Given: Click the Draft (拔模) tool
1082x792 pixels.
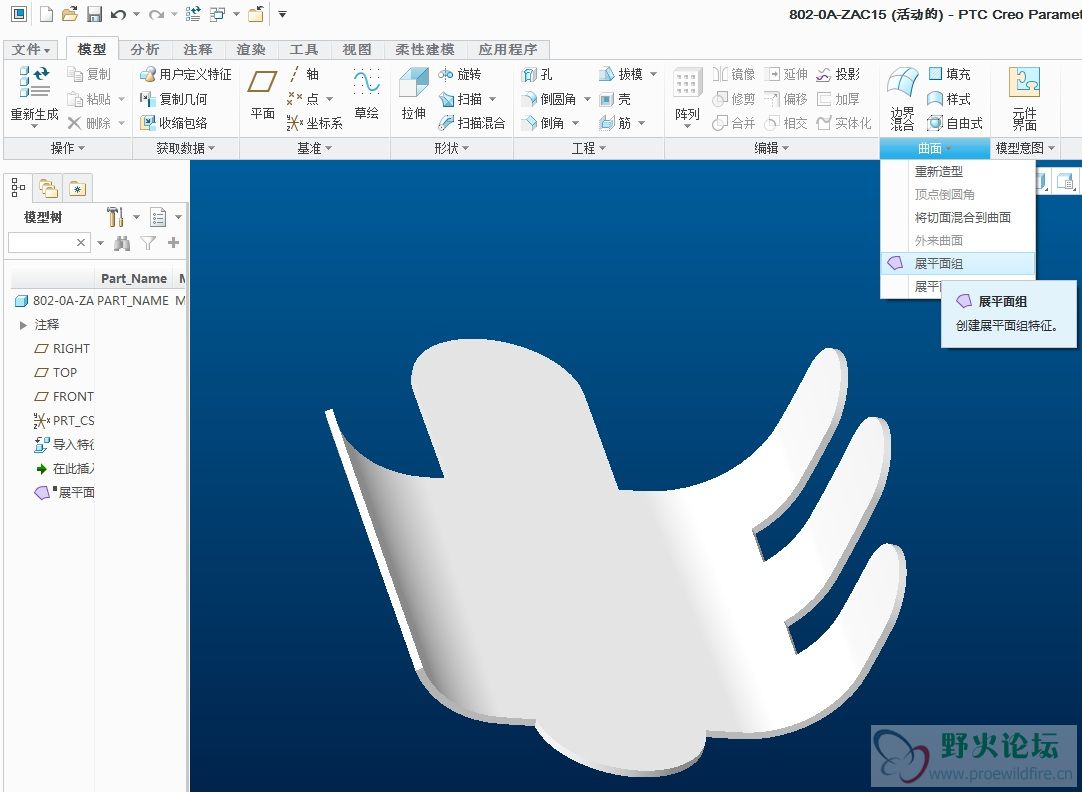Looking at the screenshot, I should click(621, 74).
